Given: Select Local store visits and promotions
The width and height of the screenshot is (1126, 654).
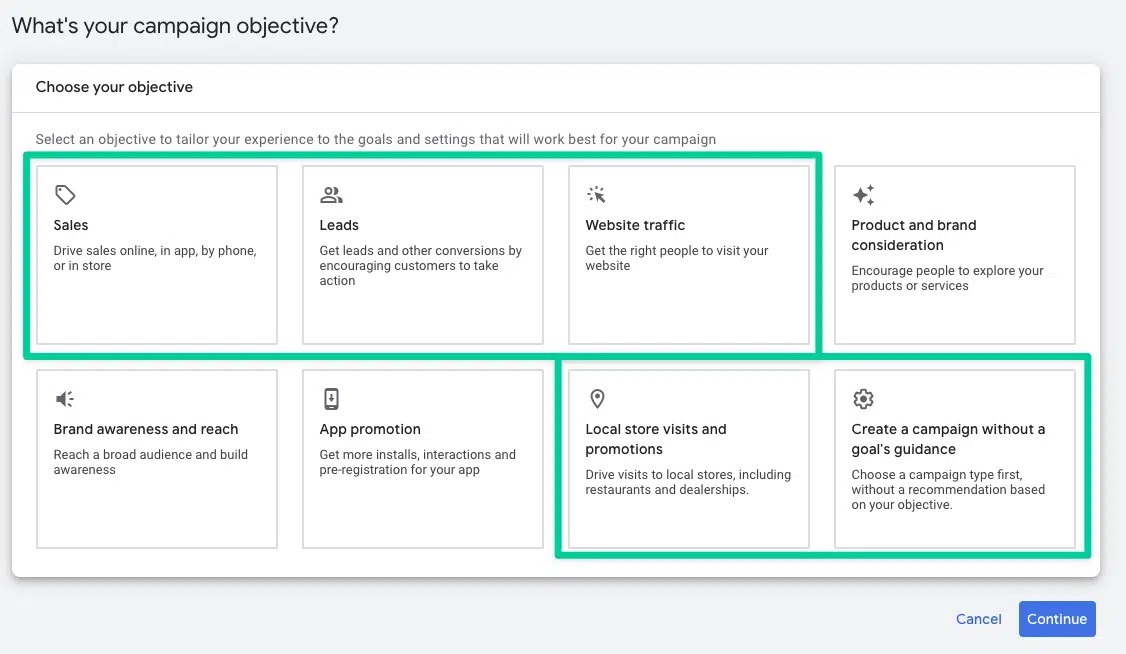Looking at the screenshot, I should tap(689, 458).
